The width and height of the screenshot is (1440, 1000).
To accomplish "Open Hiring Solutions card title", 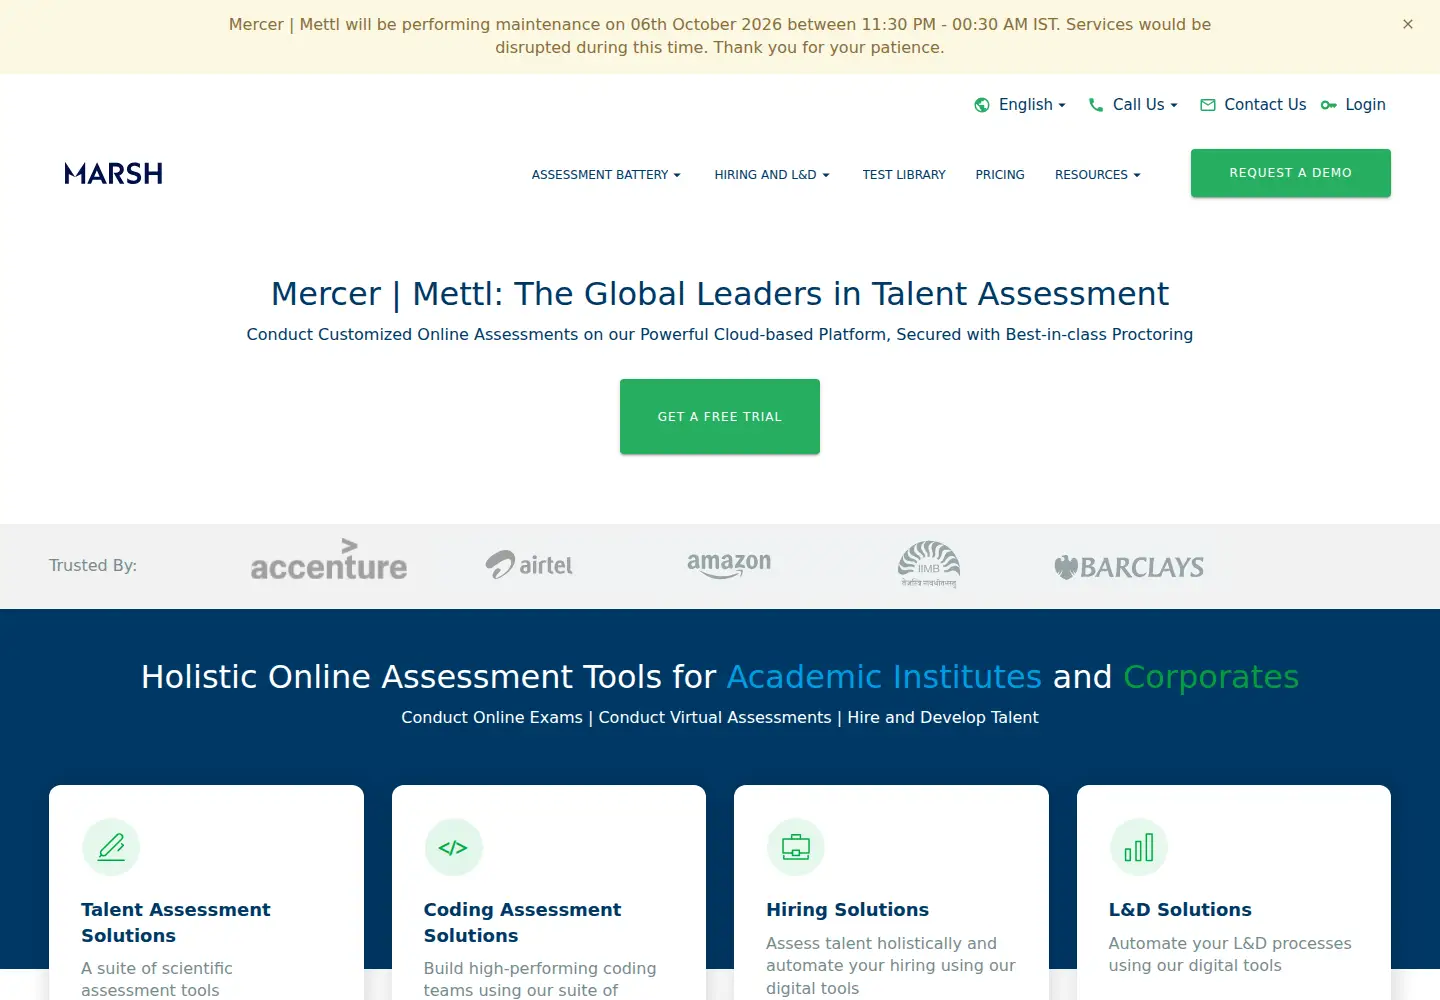I will [847, 910].
